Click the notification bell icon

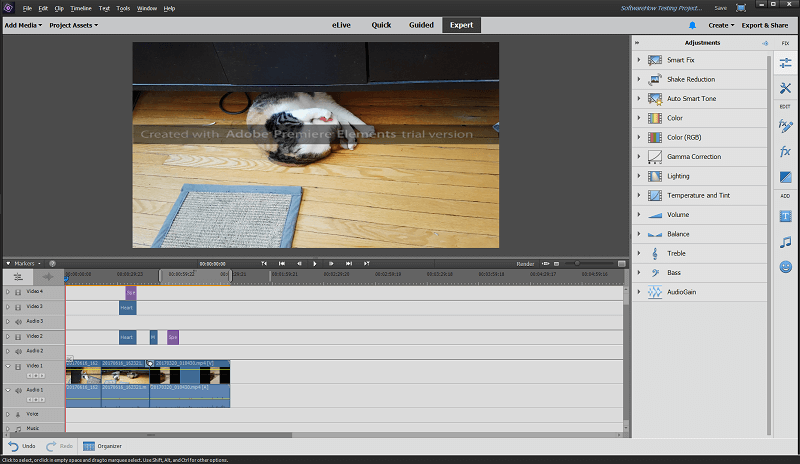coord(692,25)
